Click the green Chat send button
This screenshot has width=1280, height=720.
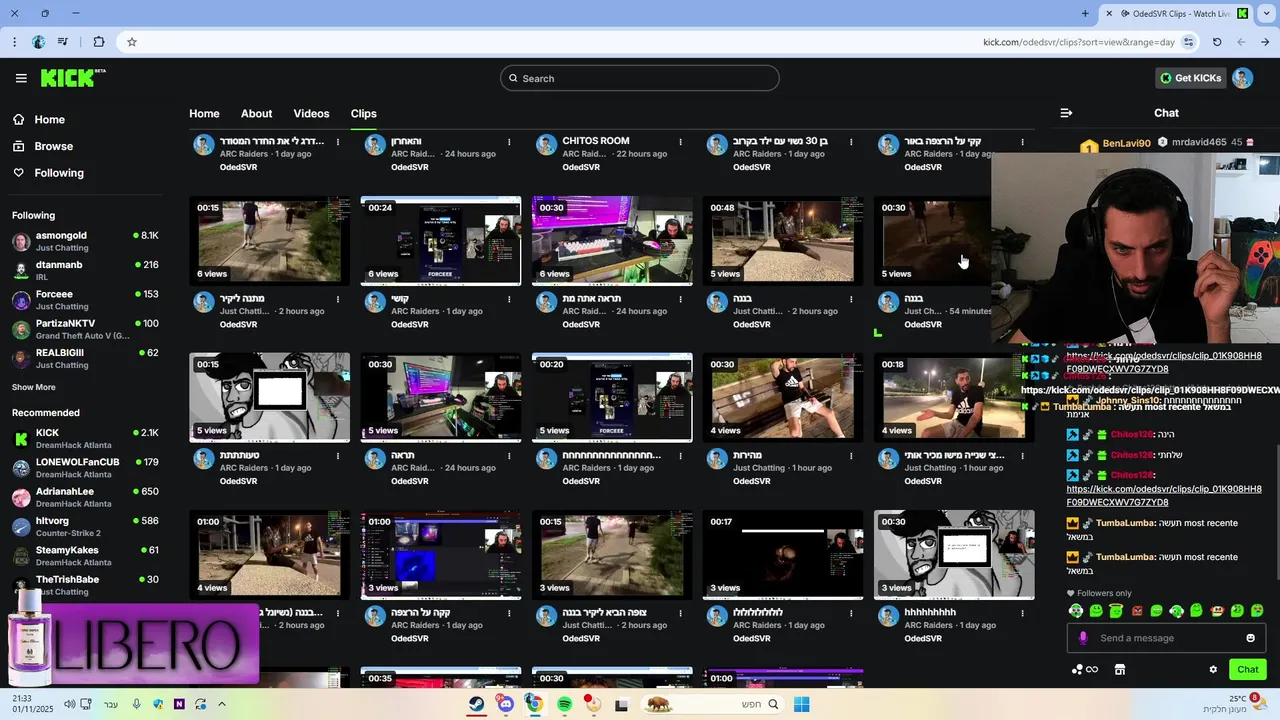tap(1248, 669)
